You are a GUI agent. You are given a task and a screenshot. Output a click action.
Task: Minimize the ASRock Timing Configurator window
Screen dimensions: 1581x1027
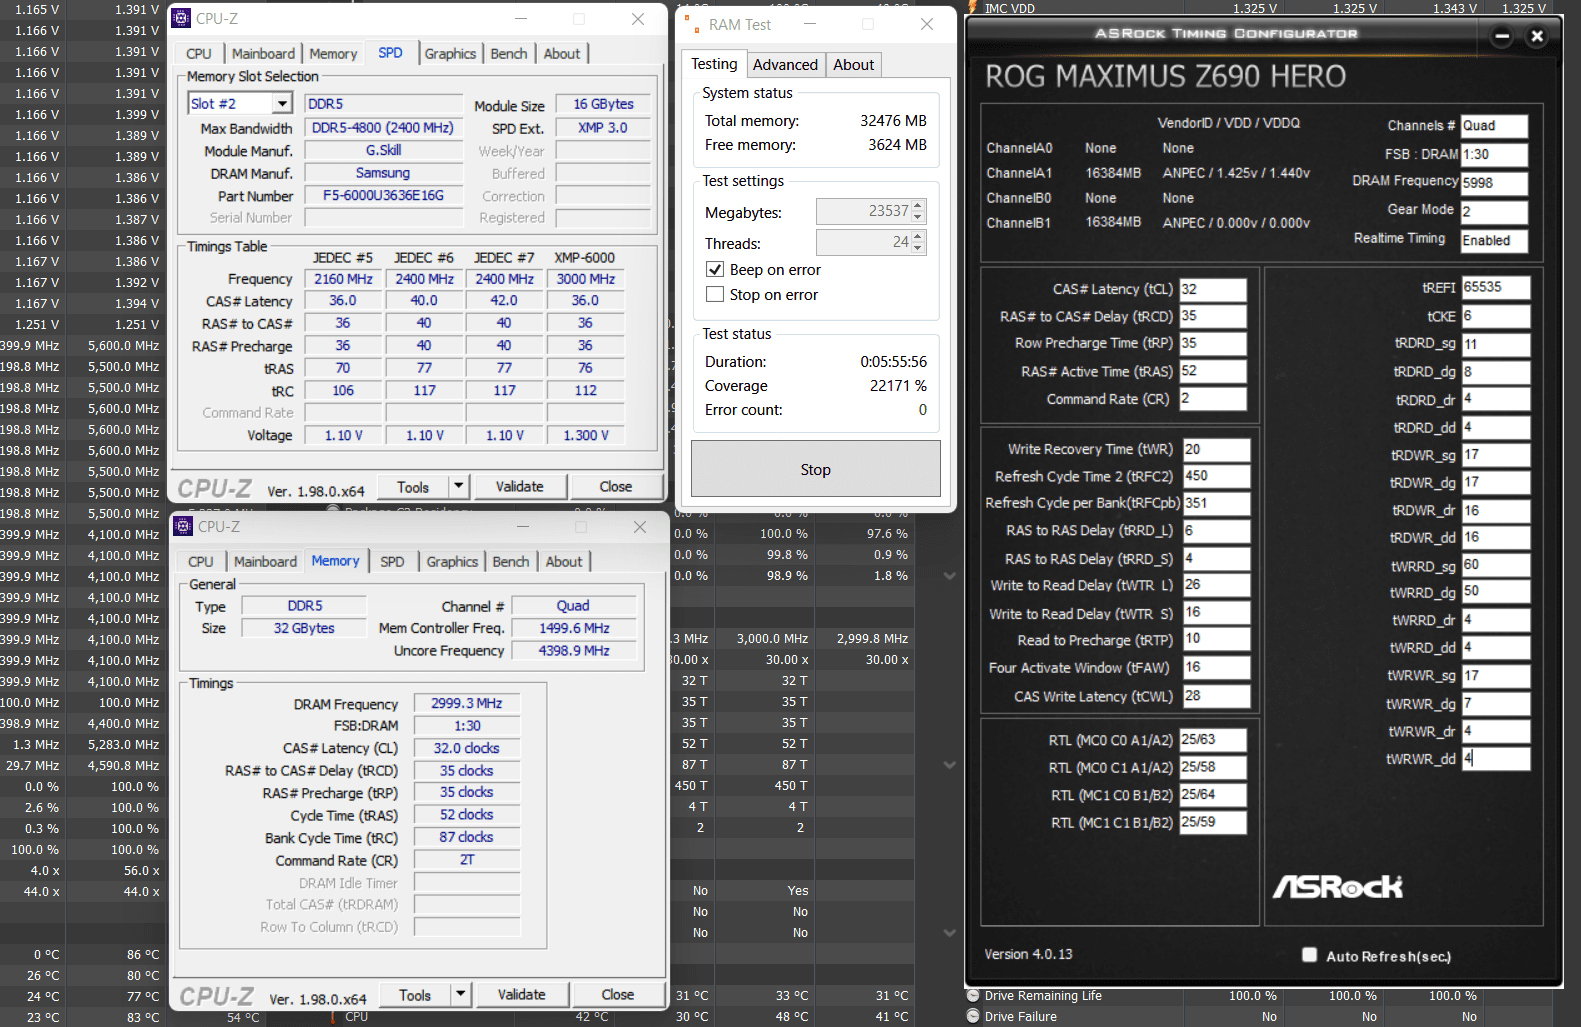1501,37
